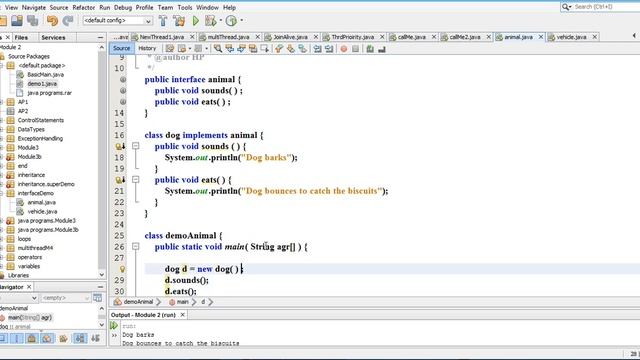
Task: Collapse the sounds() method fold
Action: point(136,146)
